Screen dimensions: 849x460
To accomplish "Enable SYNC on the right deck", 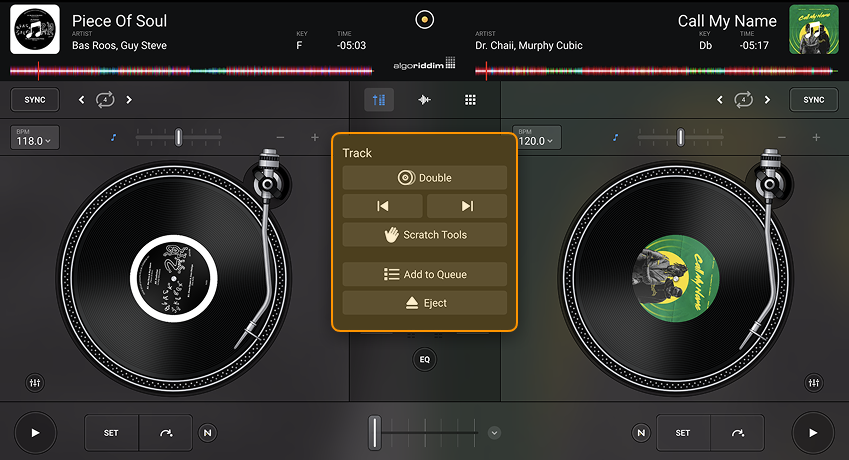I will click(x=814, y=100).
